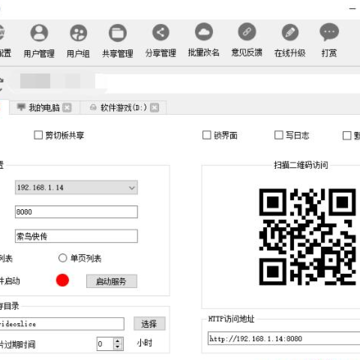Click the monitor icon on 我的电脑 tab
Viewport: 360px width, 360px height.
coord(21,107)
